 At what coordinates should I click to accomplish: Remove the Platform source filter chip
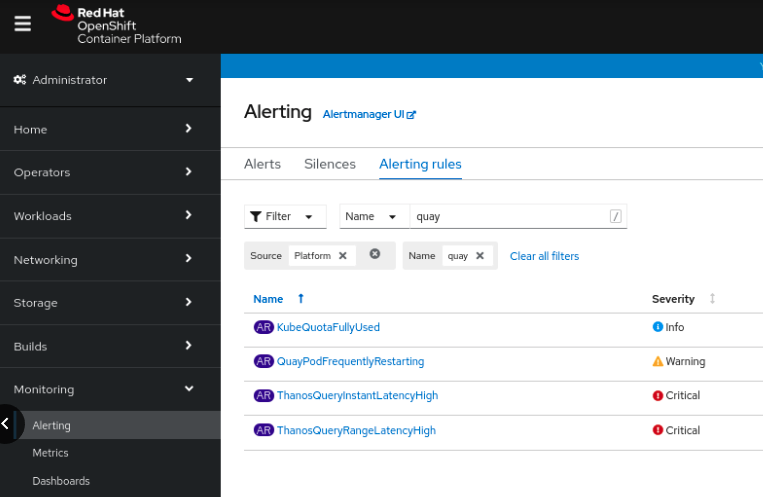point(343,256)
